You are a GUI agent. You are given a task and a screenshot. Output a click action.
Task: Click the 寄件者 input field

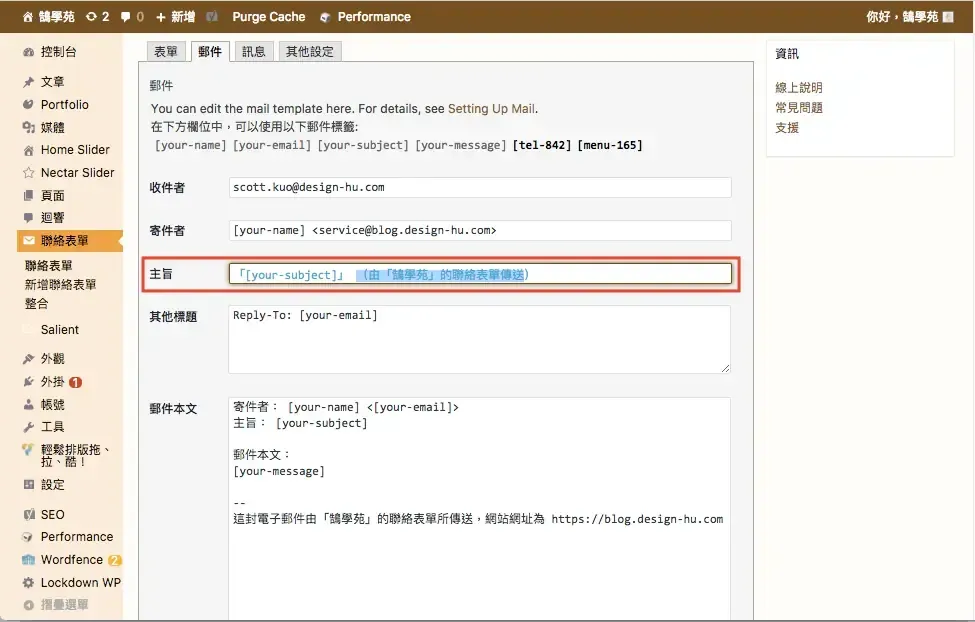(480, 230)
